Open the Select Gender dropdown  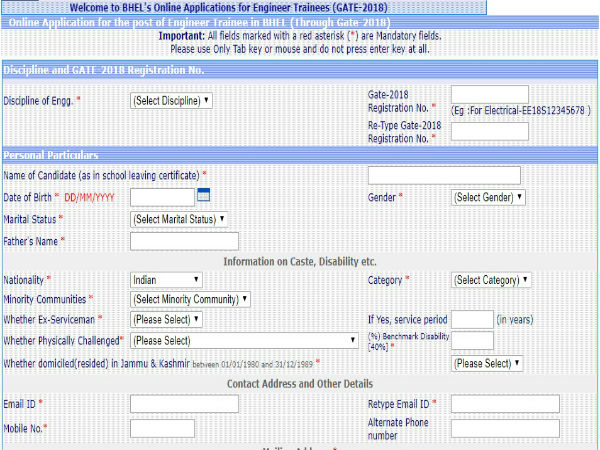click(x=488, y=197)
